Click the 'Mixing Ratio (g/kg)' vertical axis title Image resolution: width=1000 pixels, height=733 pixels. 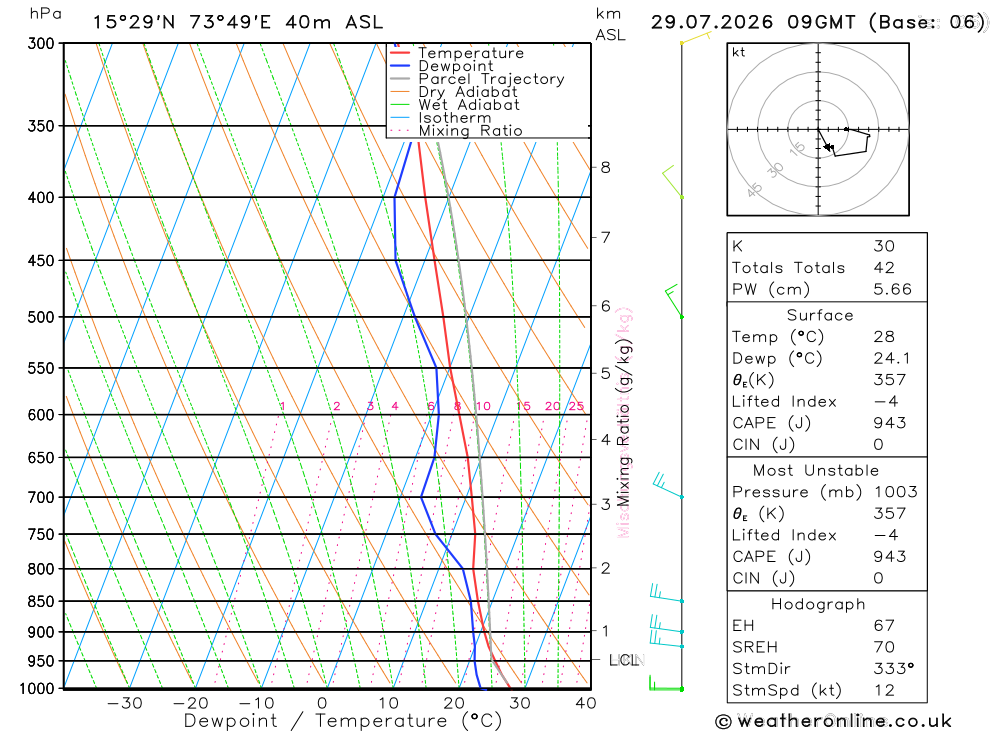point(623,423)
